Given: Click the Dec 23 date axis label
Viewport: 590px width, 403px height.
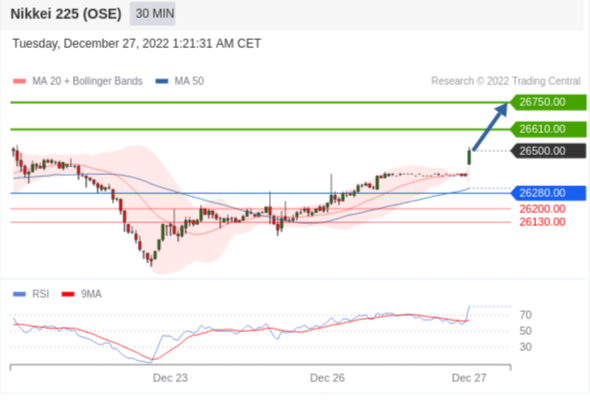Looking at the screenshot, I should coord(170,378).
